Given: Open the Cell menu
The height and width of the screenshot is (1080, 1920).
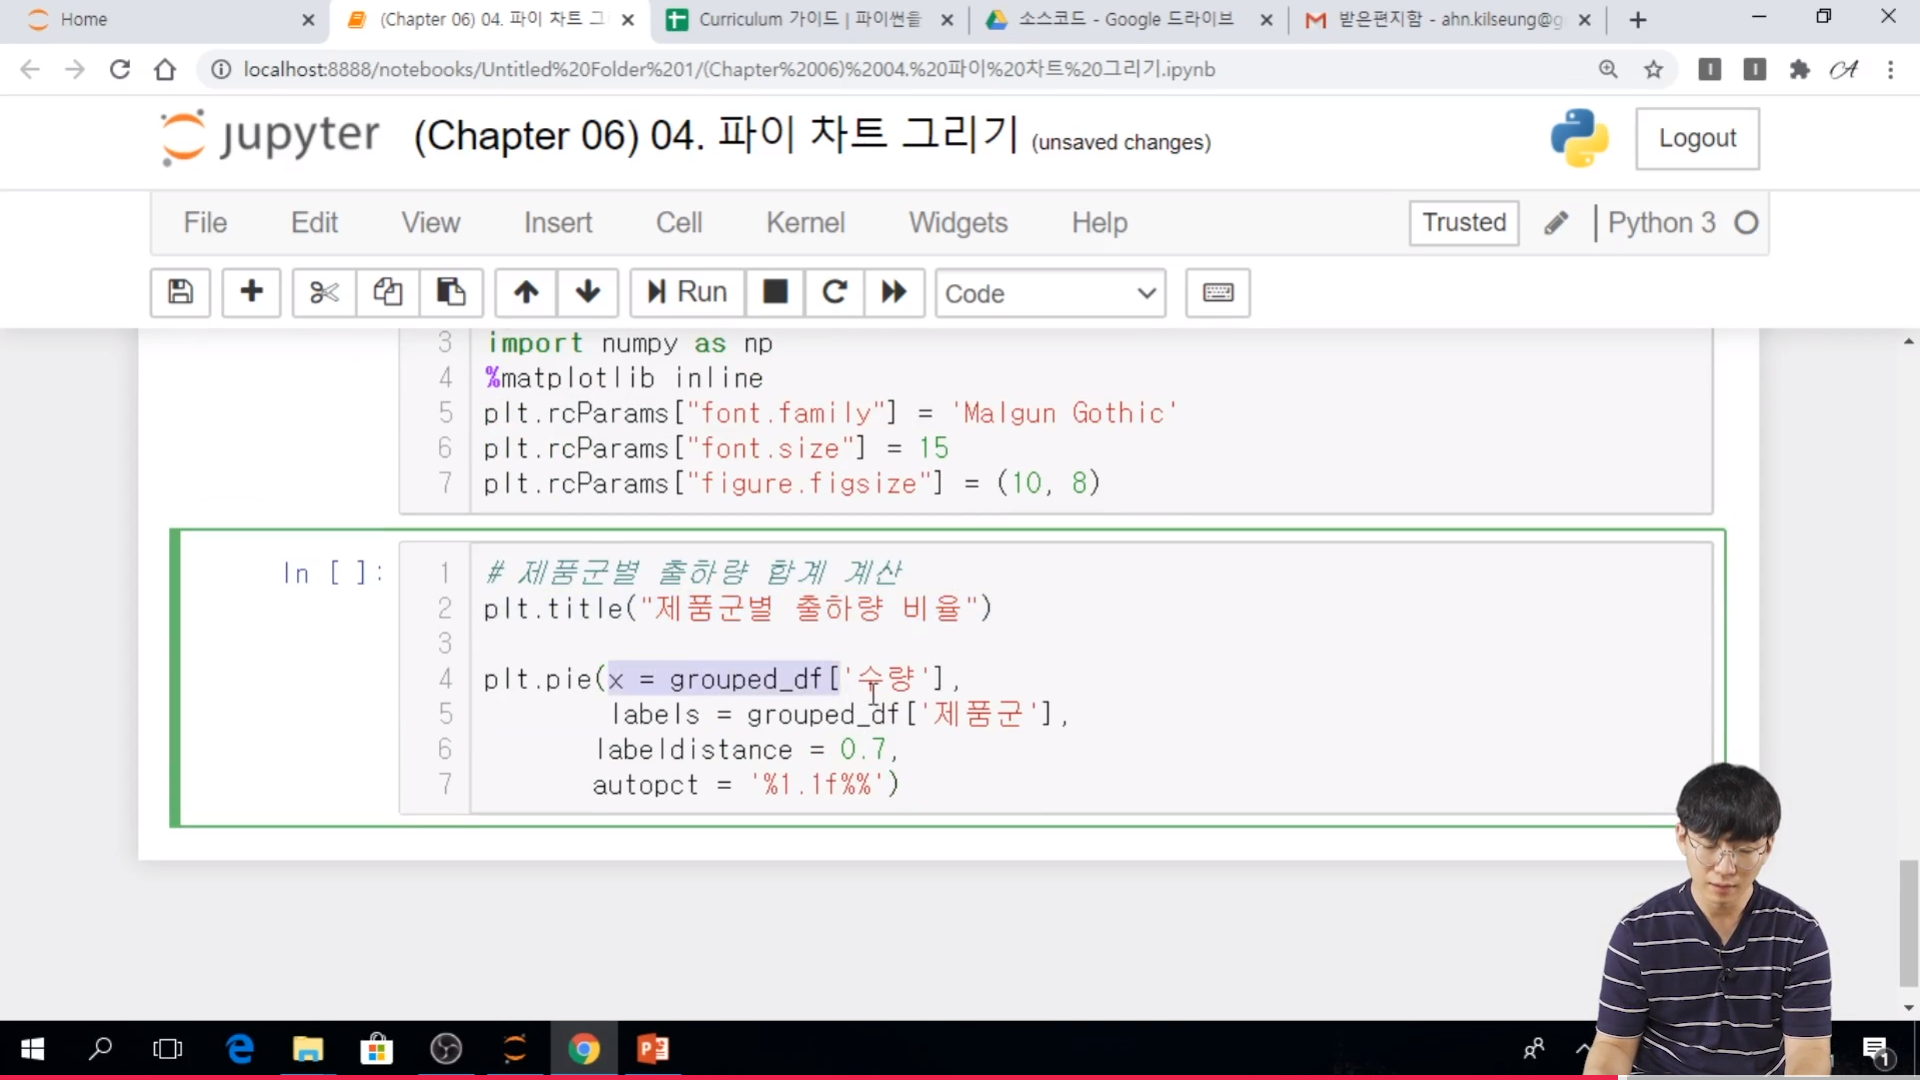Looking at the screenshot, I should click(x=679, y=222).
